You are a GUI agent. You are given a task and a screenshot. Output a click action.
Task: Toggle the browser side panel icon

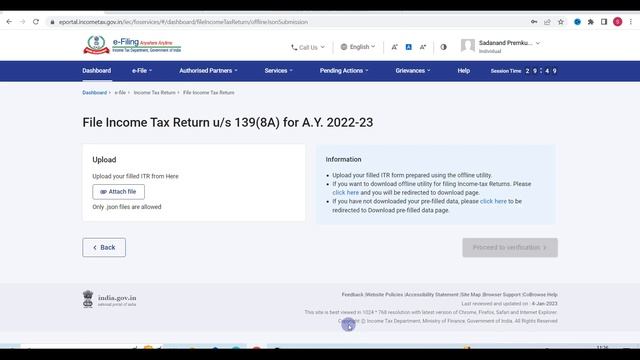pos(604,22)
